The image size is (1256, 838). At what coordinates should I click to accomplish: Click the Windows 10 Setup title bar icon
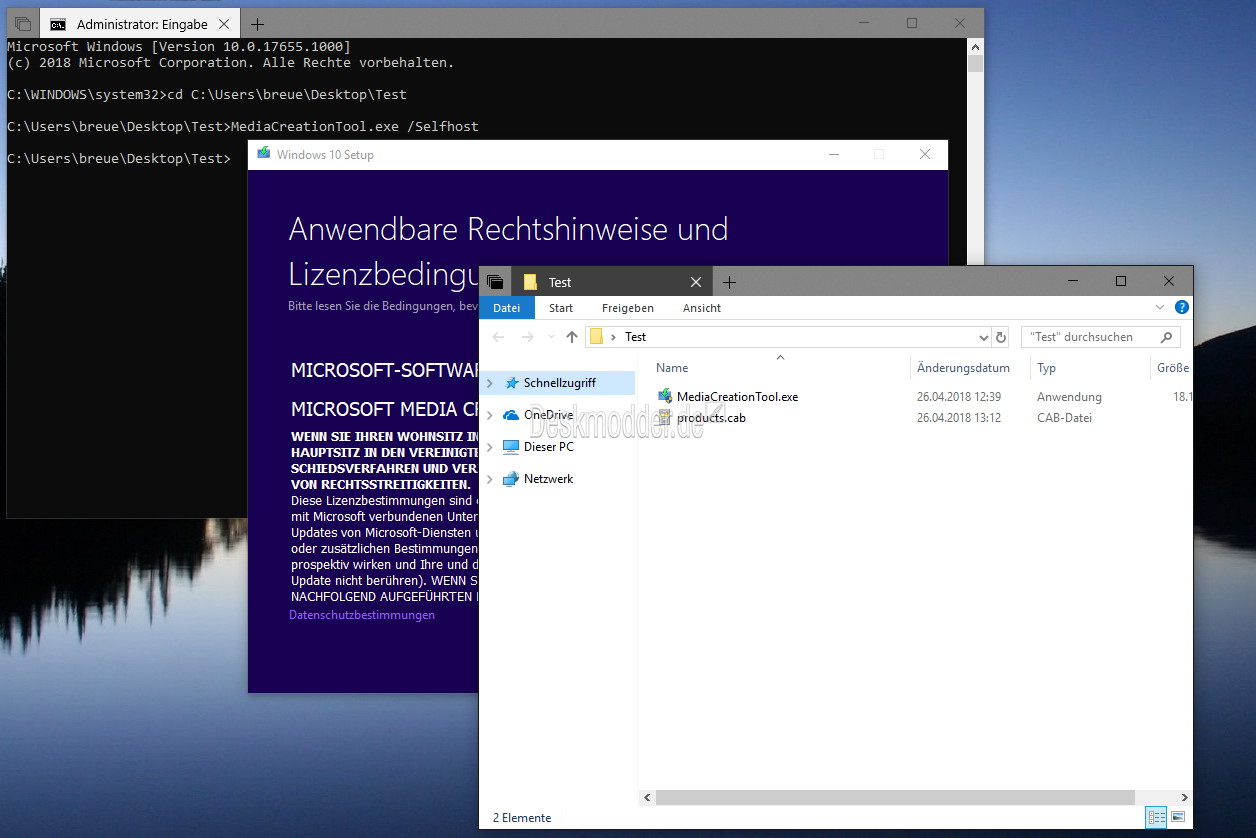(263, 154)
